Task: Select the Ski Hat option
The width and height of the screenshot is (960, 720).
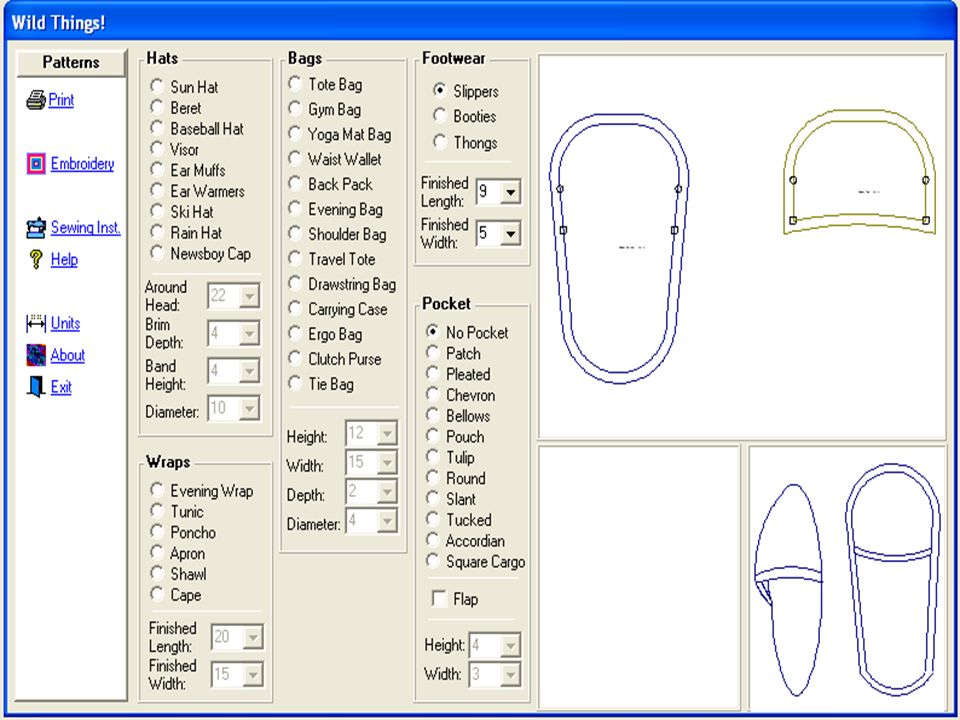Action: 157,211
